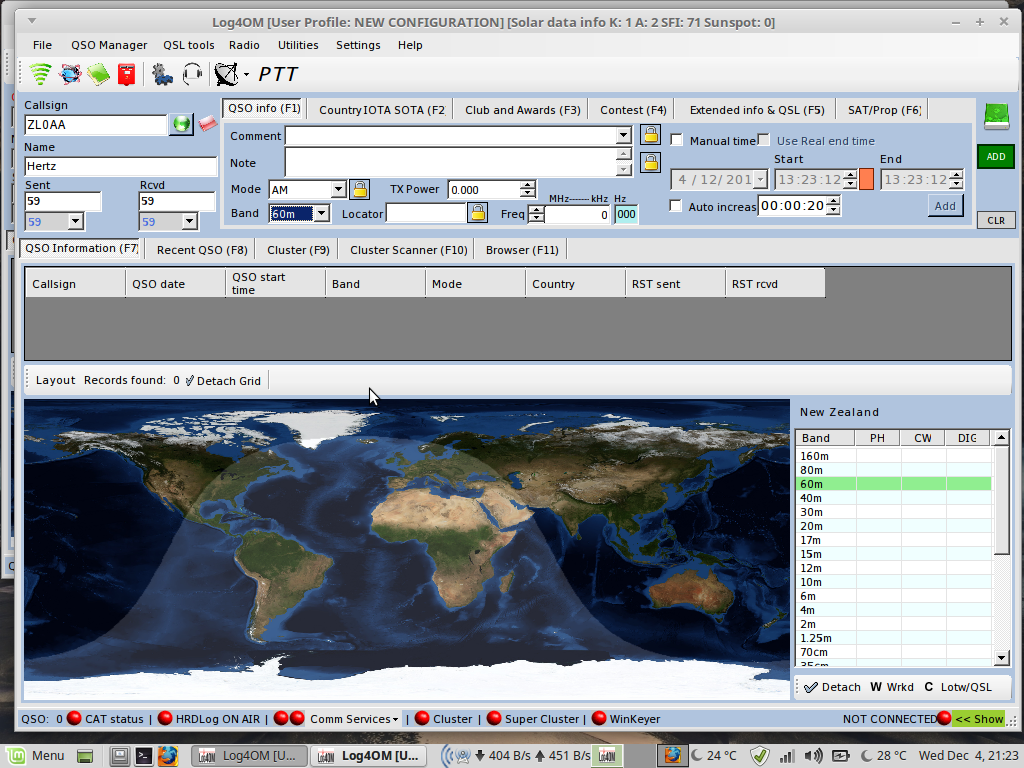Viewport: 1024px width, 768px height.
Task: Tick the Use Real end time checkbox
Action: coord(764,141)
